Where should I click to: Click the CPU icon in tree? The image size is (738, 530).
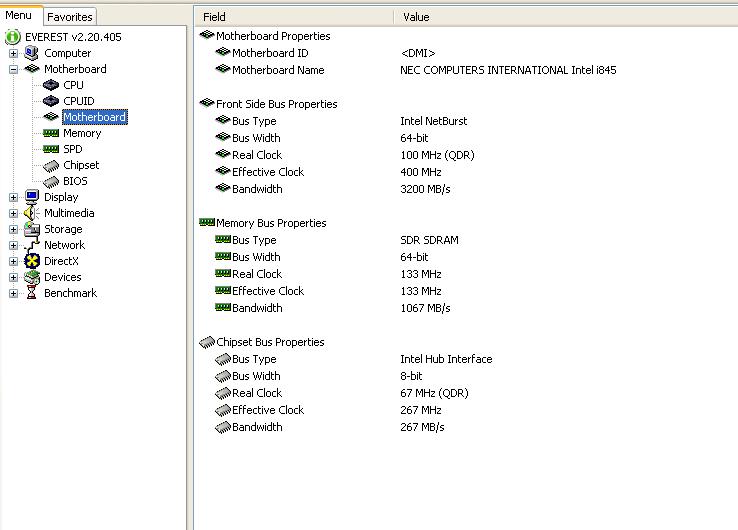click(x=51, y=85)
